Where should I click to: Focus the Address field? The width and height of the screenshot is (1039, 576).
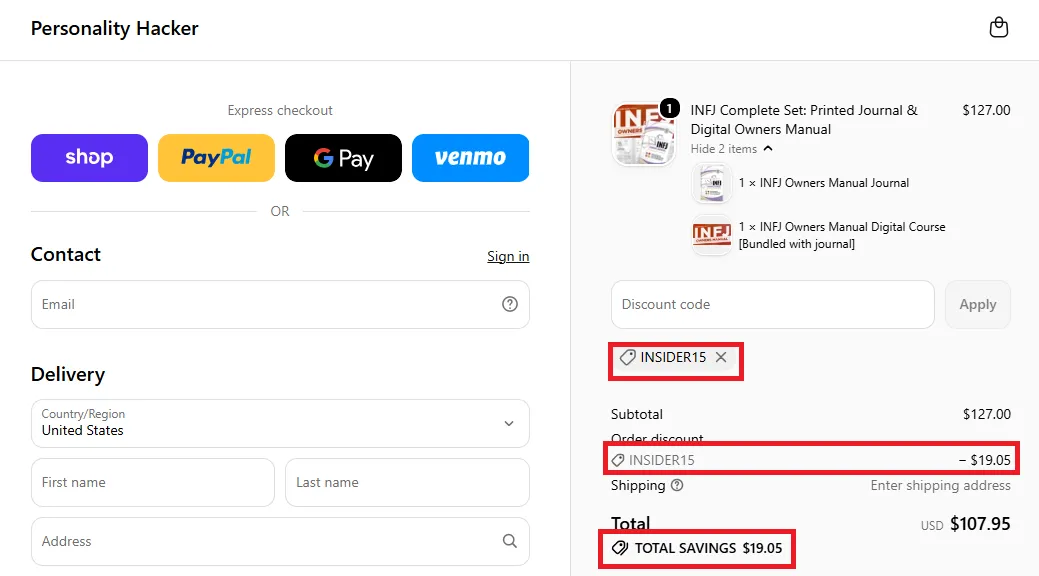(280, 542)
